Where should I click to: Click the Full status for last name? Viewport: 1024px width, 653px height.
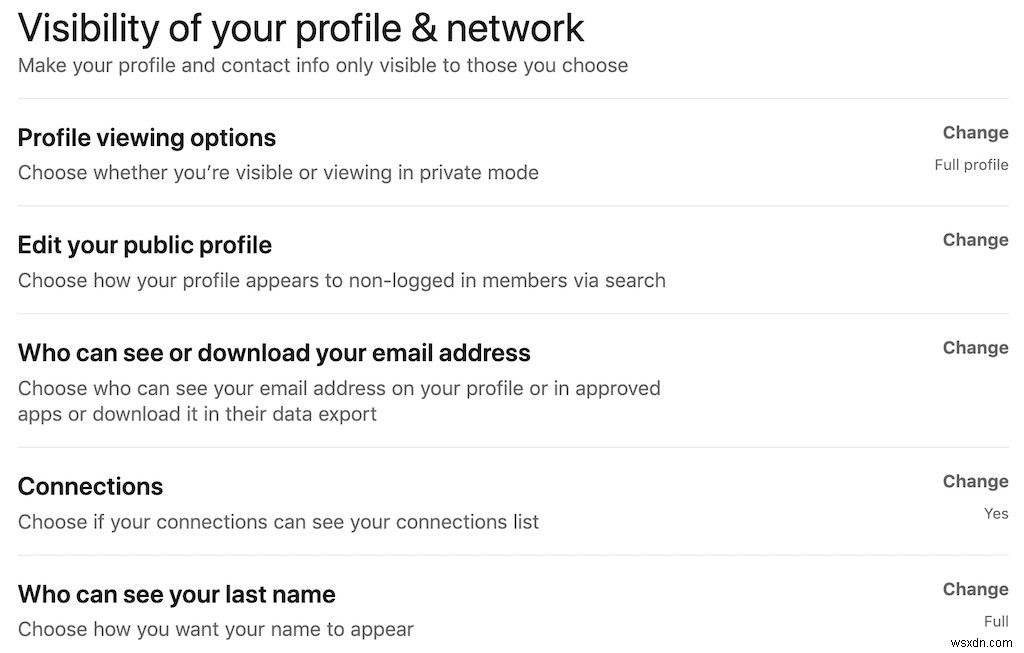[995, 621]
